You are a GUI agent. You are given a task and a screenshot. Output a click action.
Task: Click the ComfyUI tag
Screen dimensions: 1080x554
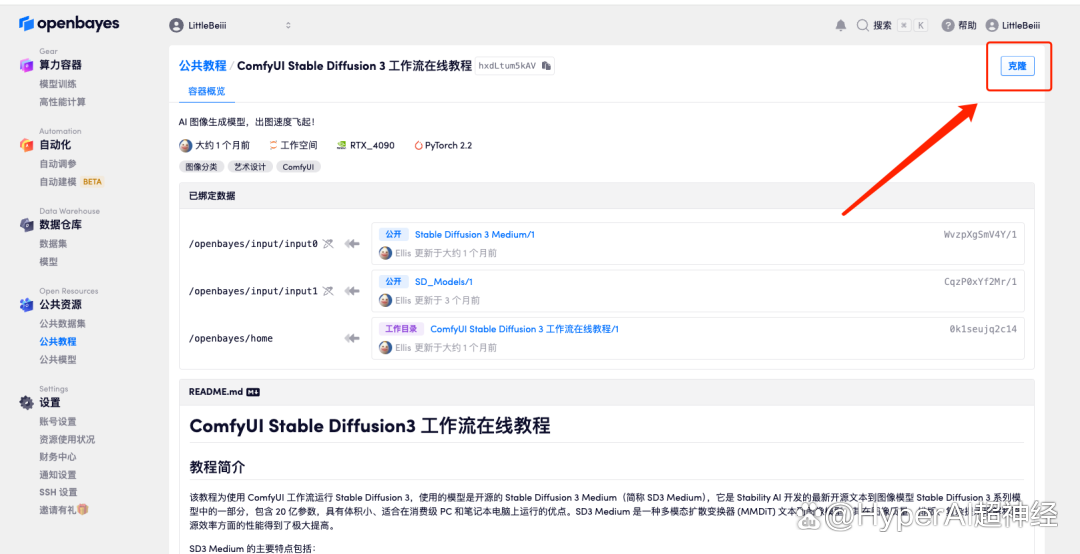299,167
